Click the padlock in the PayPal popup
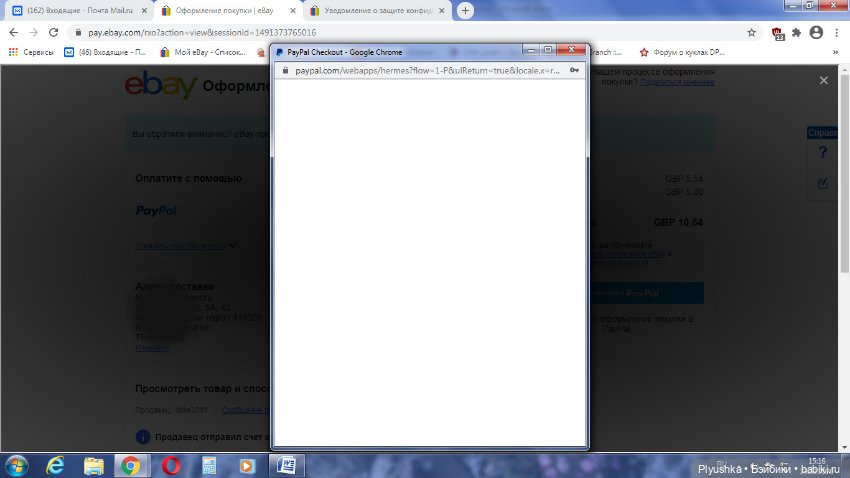 [x=285, y=70]
